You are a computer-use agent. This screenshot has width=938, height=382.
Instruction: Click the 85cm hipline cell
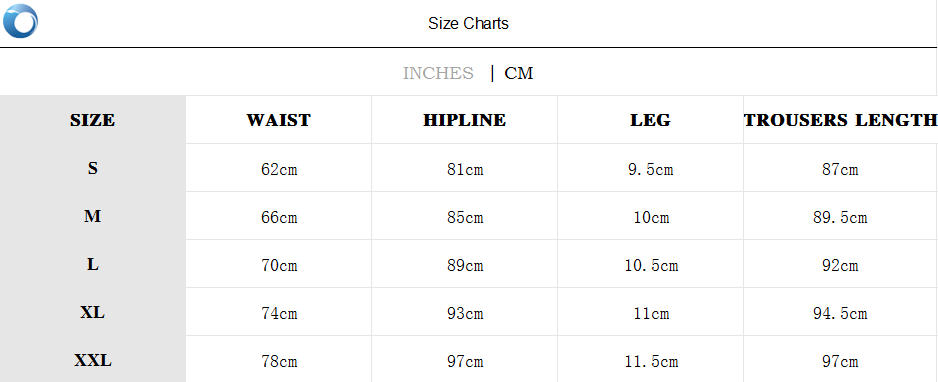click(x=465, y=217)
